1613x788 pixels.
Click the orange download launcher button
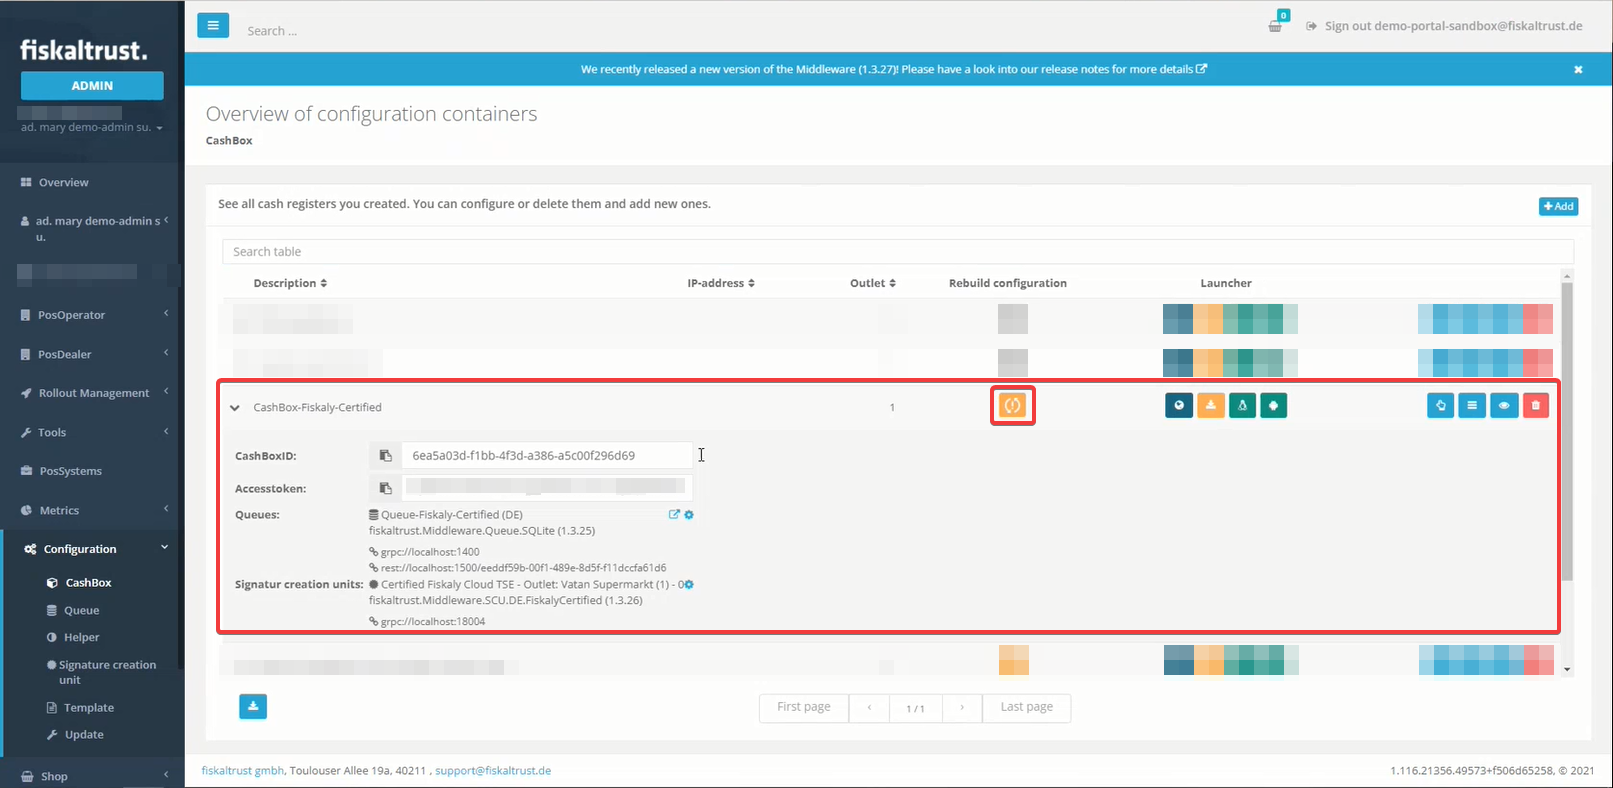click(x=1211, y=406)
